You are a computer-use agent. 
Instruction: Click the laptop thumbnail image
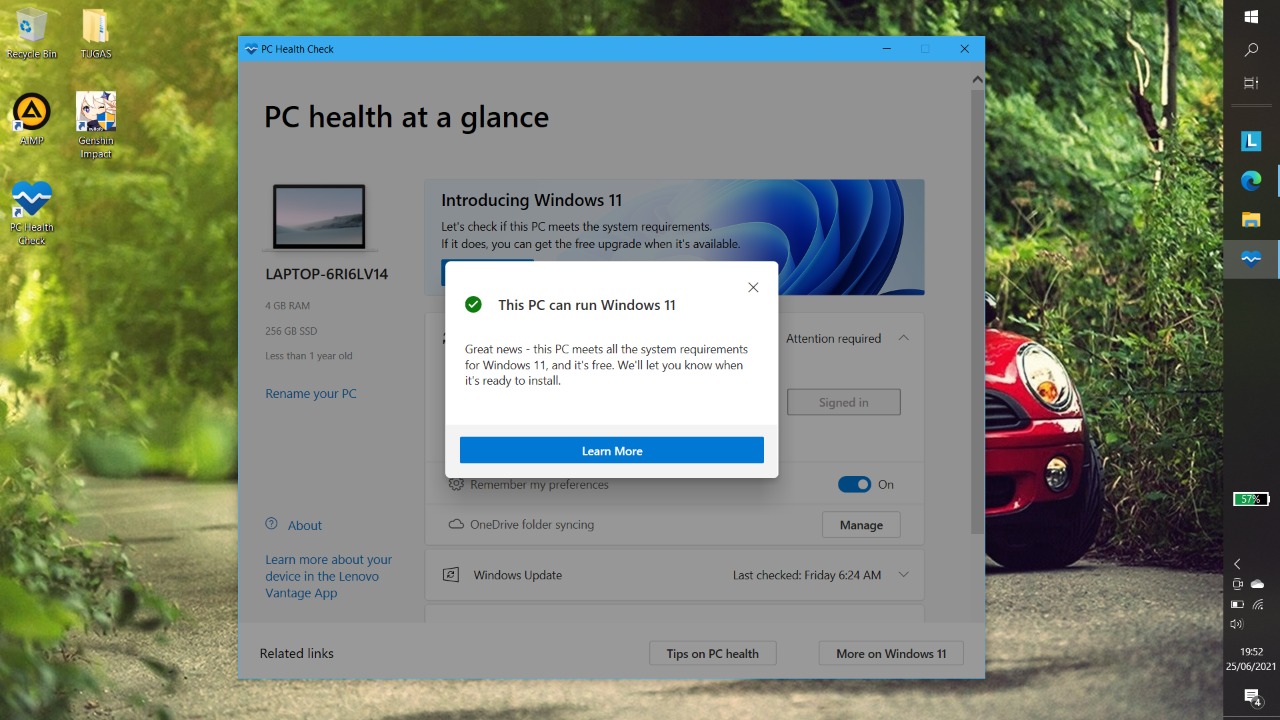[x=320, y=217]
